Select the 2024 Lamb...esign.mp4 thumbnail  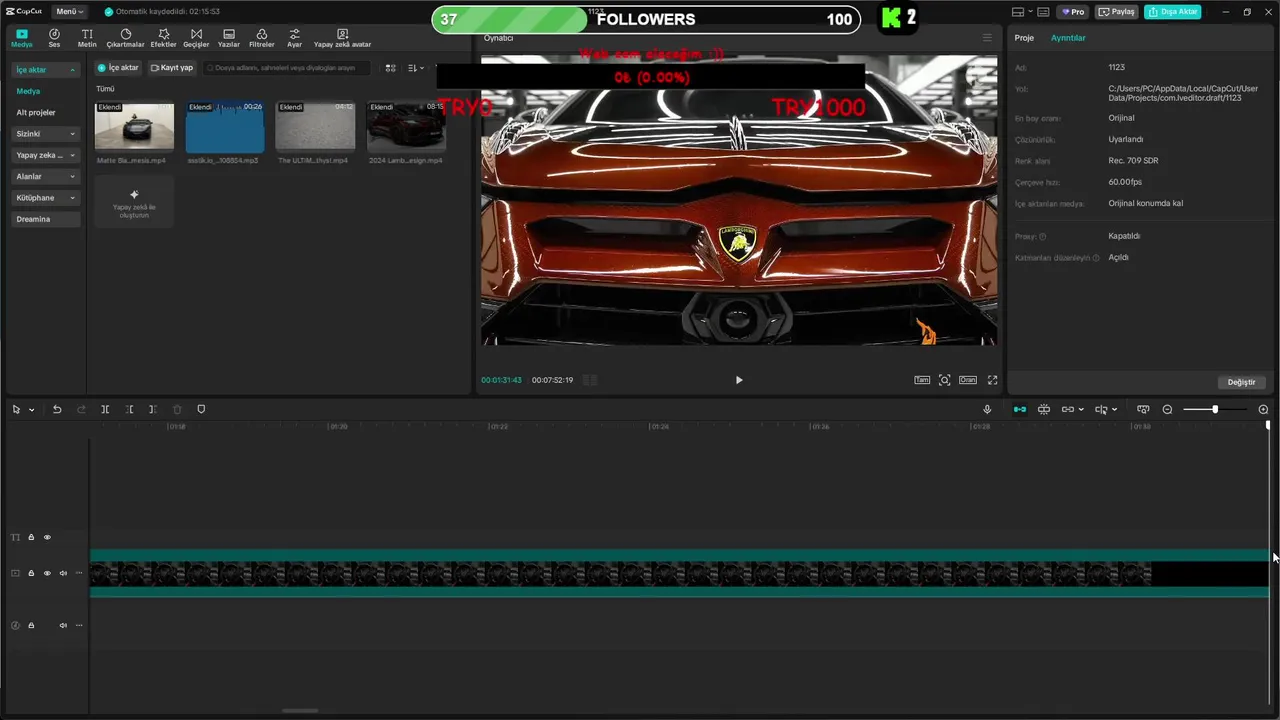[x=406, y=126]
